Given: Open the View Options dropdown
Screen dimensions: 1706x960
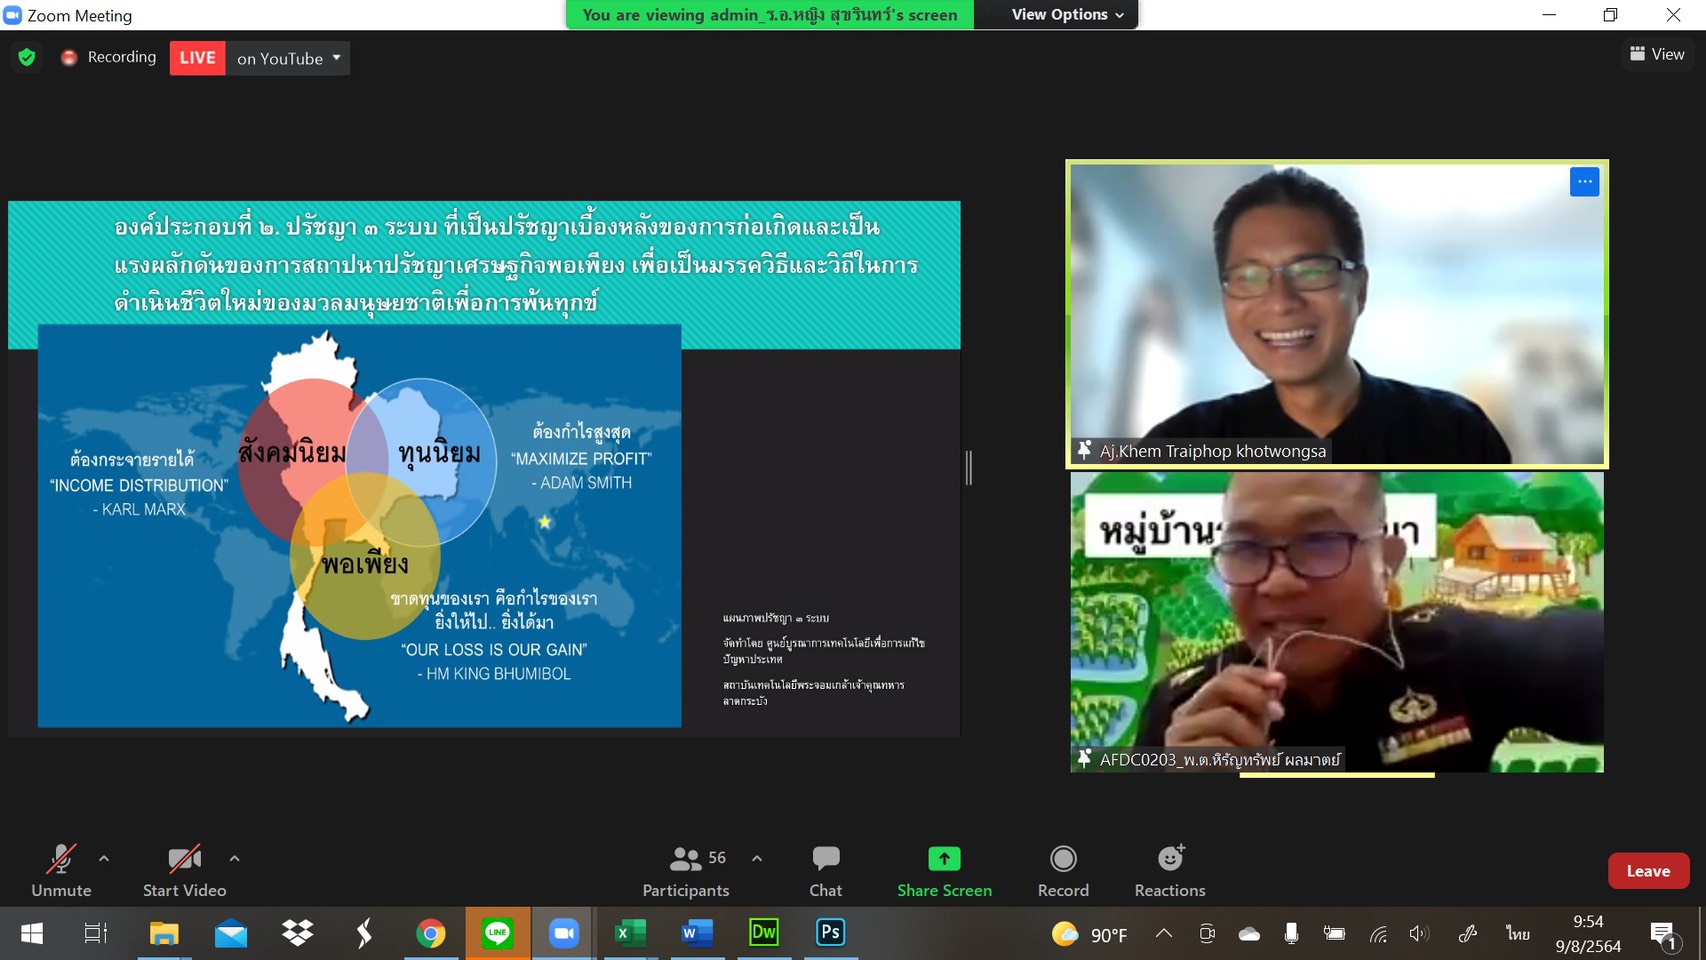Looking at the screenshot, I should [1067, 14].
